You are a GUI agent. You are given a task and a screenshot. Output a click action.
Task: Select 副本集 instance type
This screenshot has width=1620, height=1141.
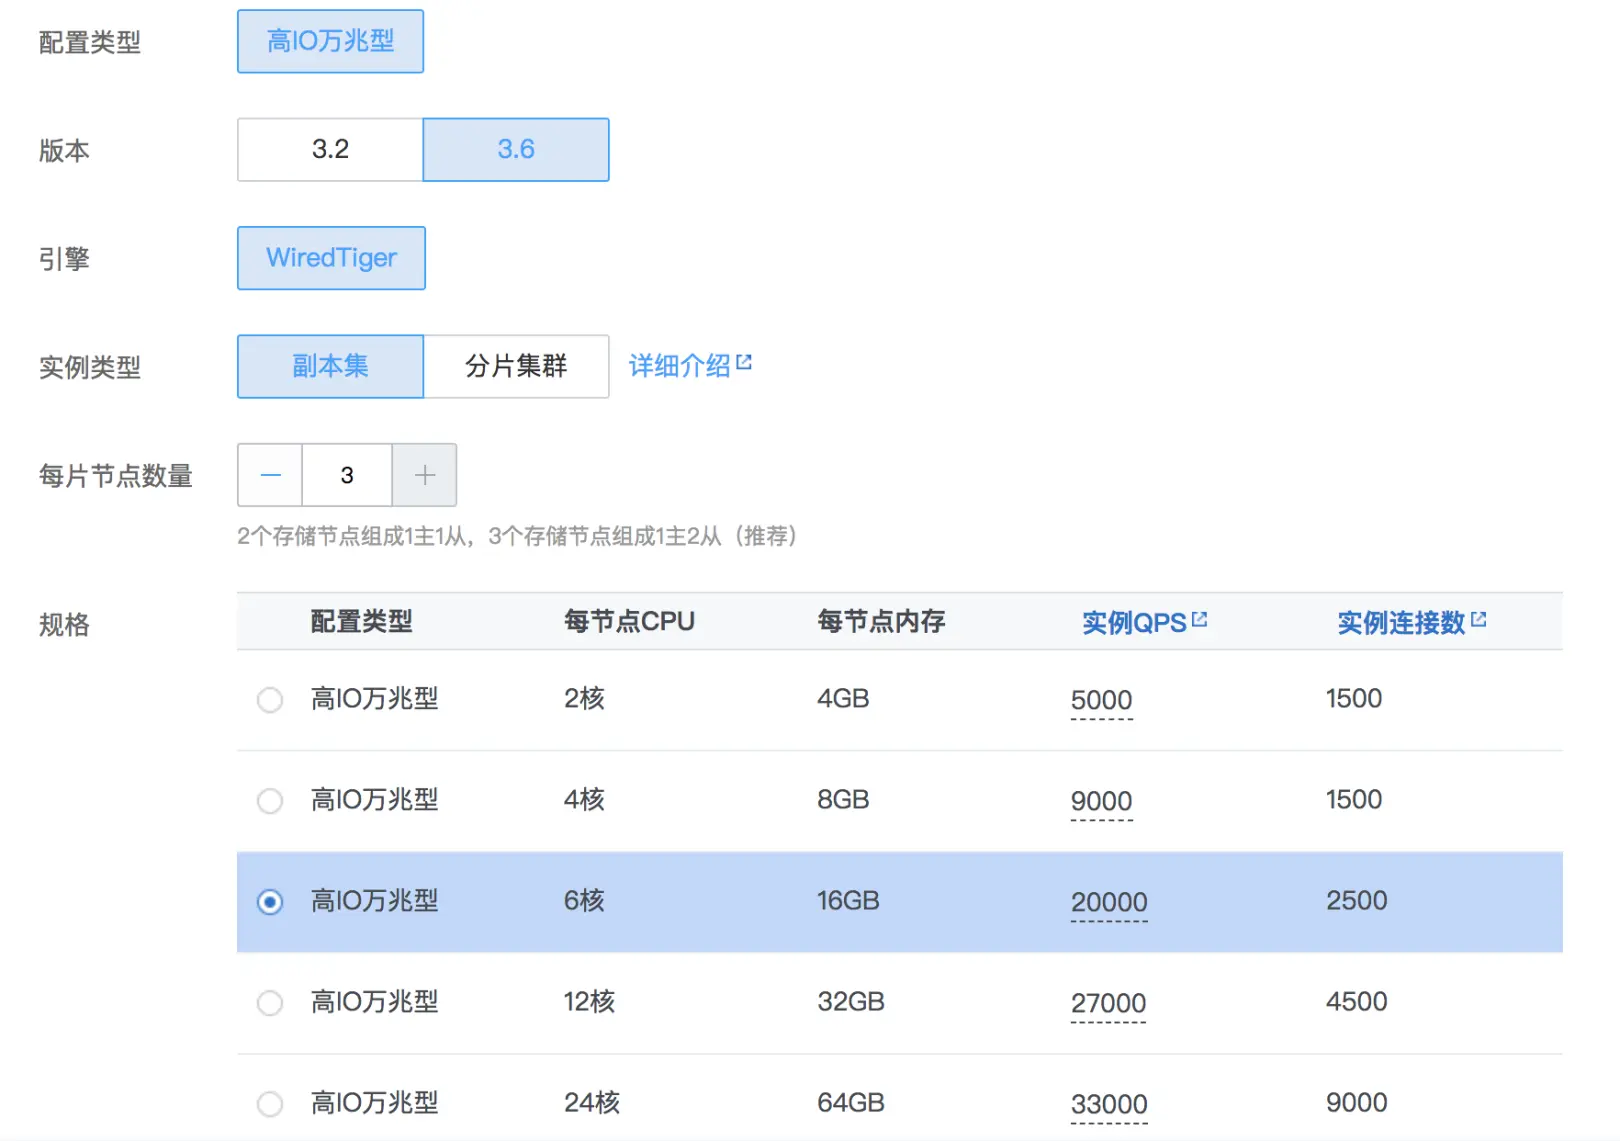pyautogui.click(x=330, y=366)
